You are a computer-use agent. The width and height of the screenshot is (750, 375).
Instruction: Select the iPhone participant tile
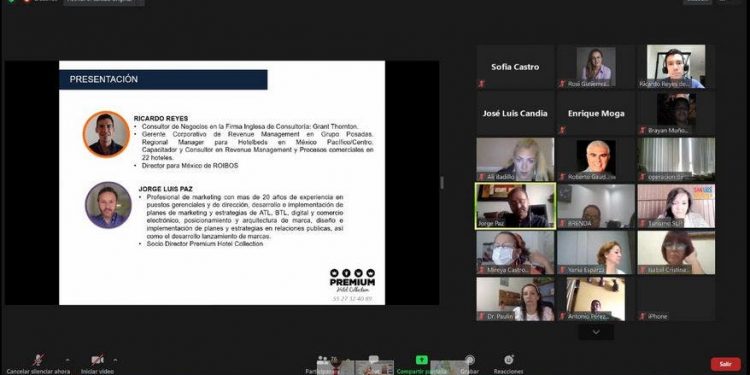pos(676,299)
